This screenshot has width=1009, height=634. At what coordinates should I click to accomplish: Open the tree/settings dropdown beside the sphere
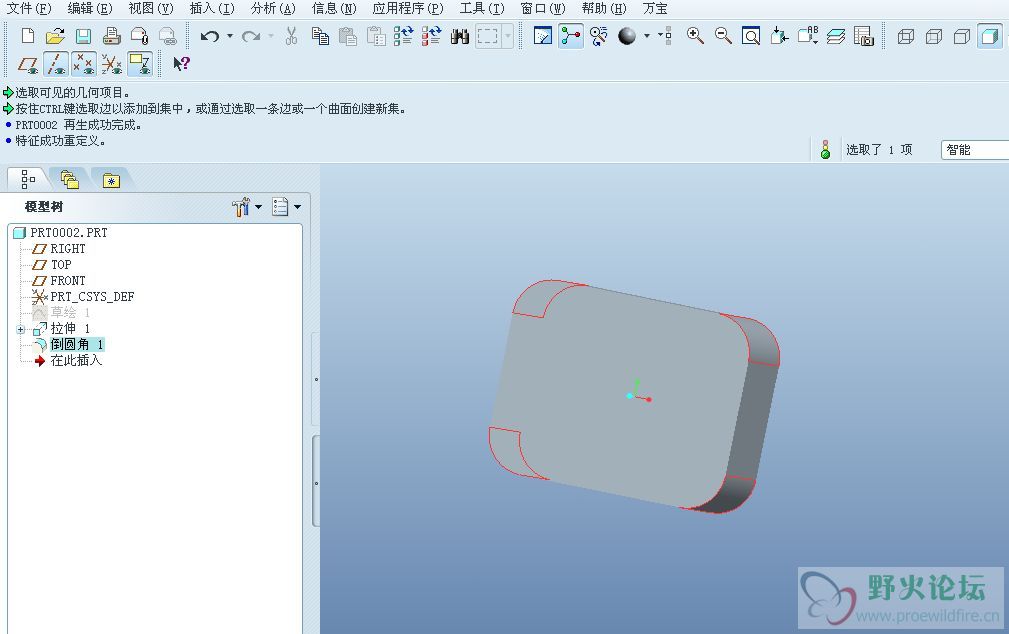(x=665, y=35)
